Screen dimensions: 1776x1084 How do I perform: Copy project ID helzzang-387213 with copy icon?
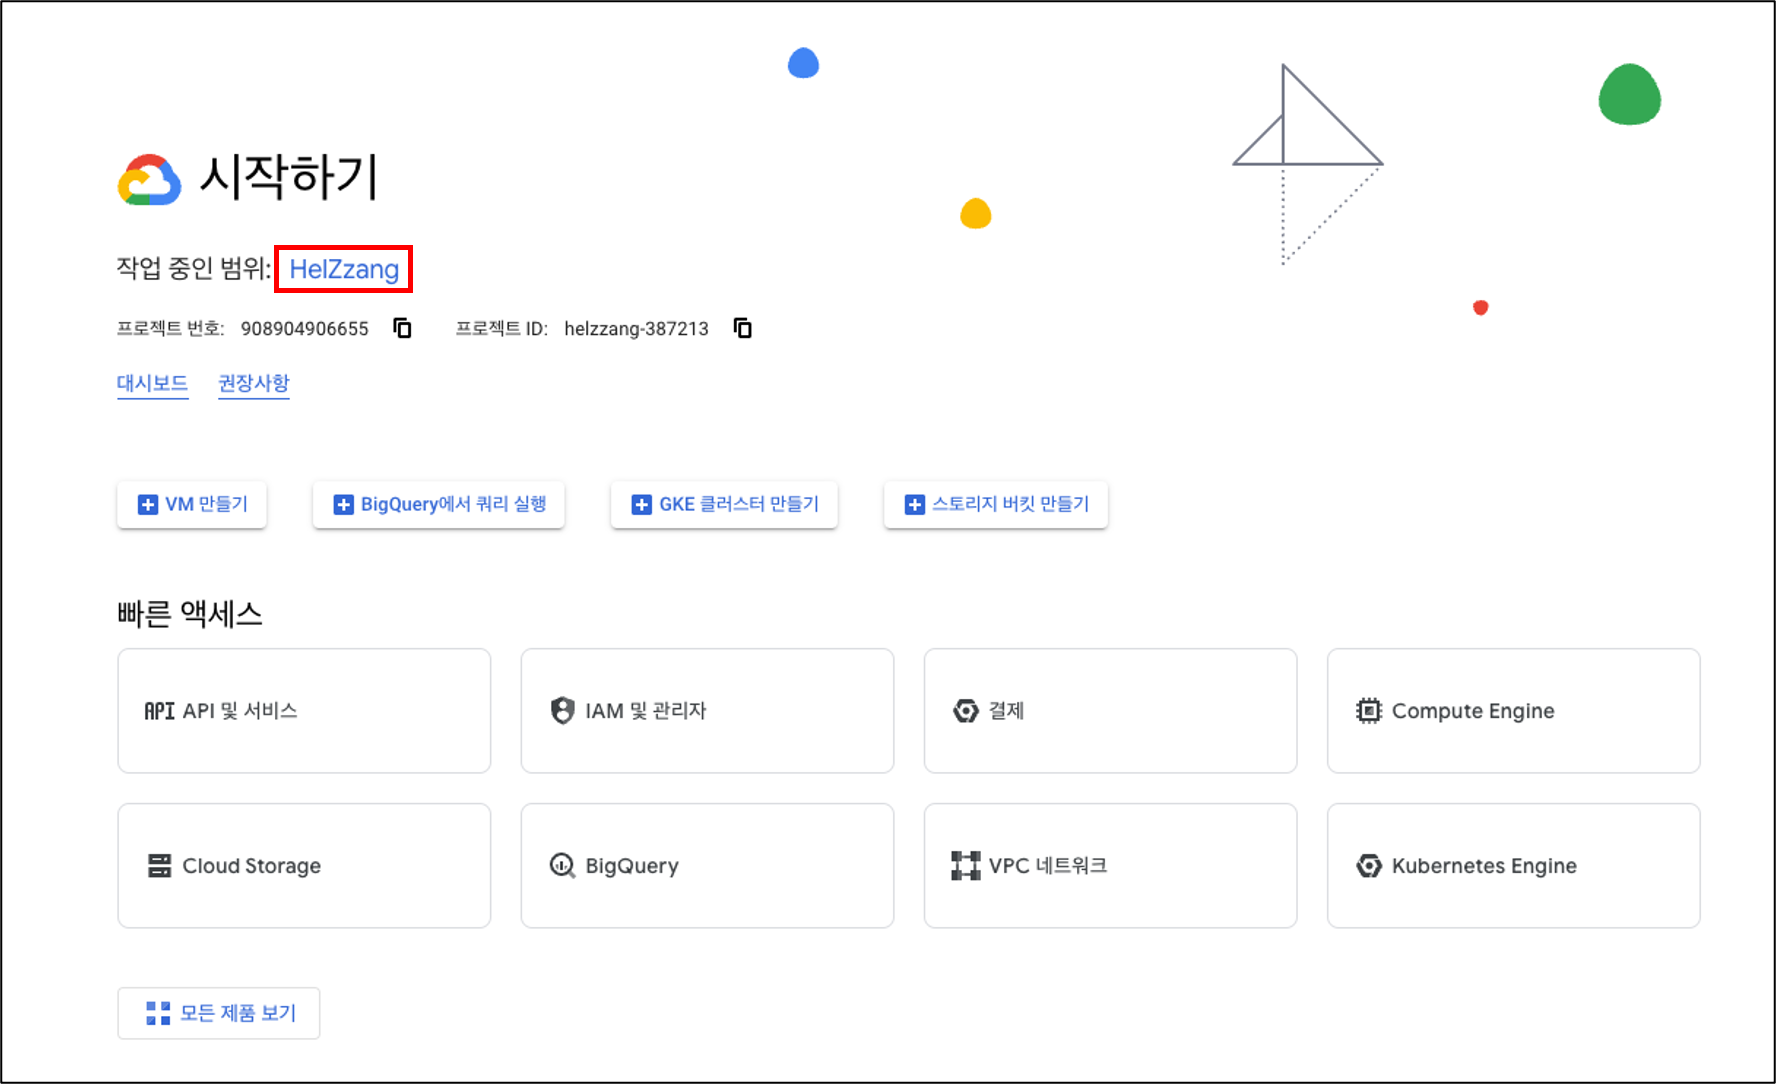pos(742,328)
